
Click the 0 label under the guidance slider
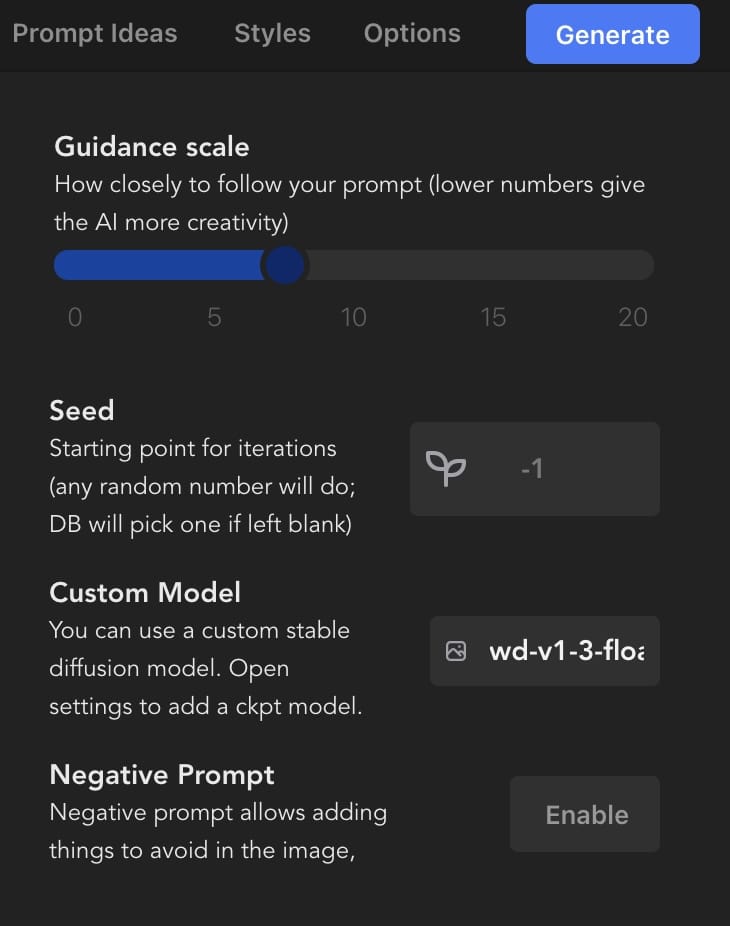pyautogui.click(x=75, y=317)
